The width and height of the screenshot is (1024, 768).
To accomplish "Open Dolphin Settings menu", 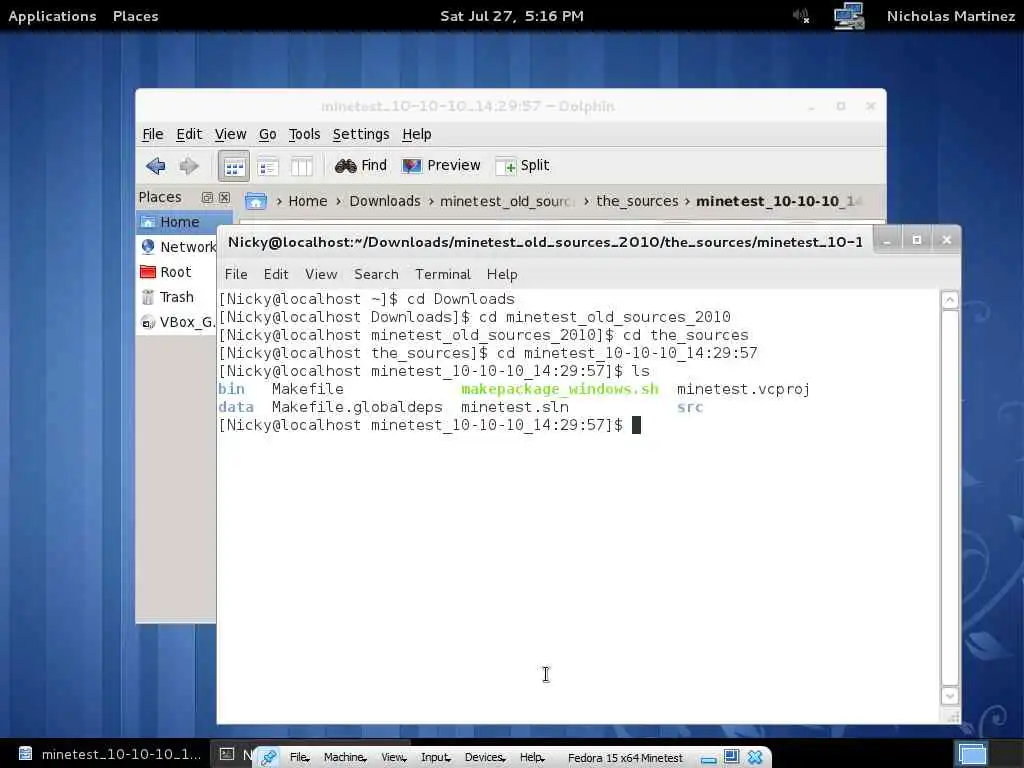I will coord(361,135).
